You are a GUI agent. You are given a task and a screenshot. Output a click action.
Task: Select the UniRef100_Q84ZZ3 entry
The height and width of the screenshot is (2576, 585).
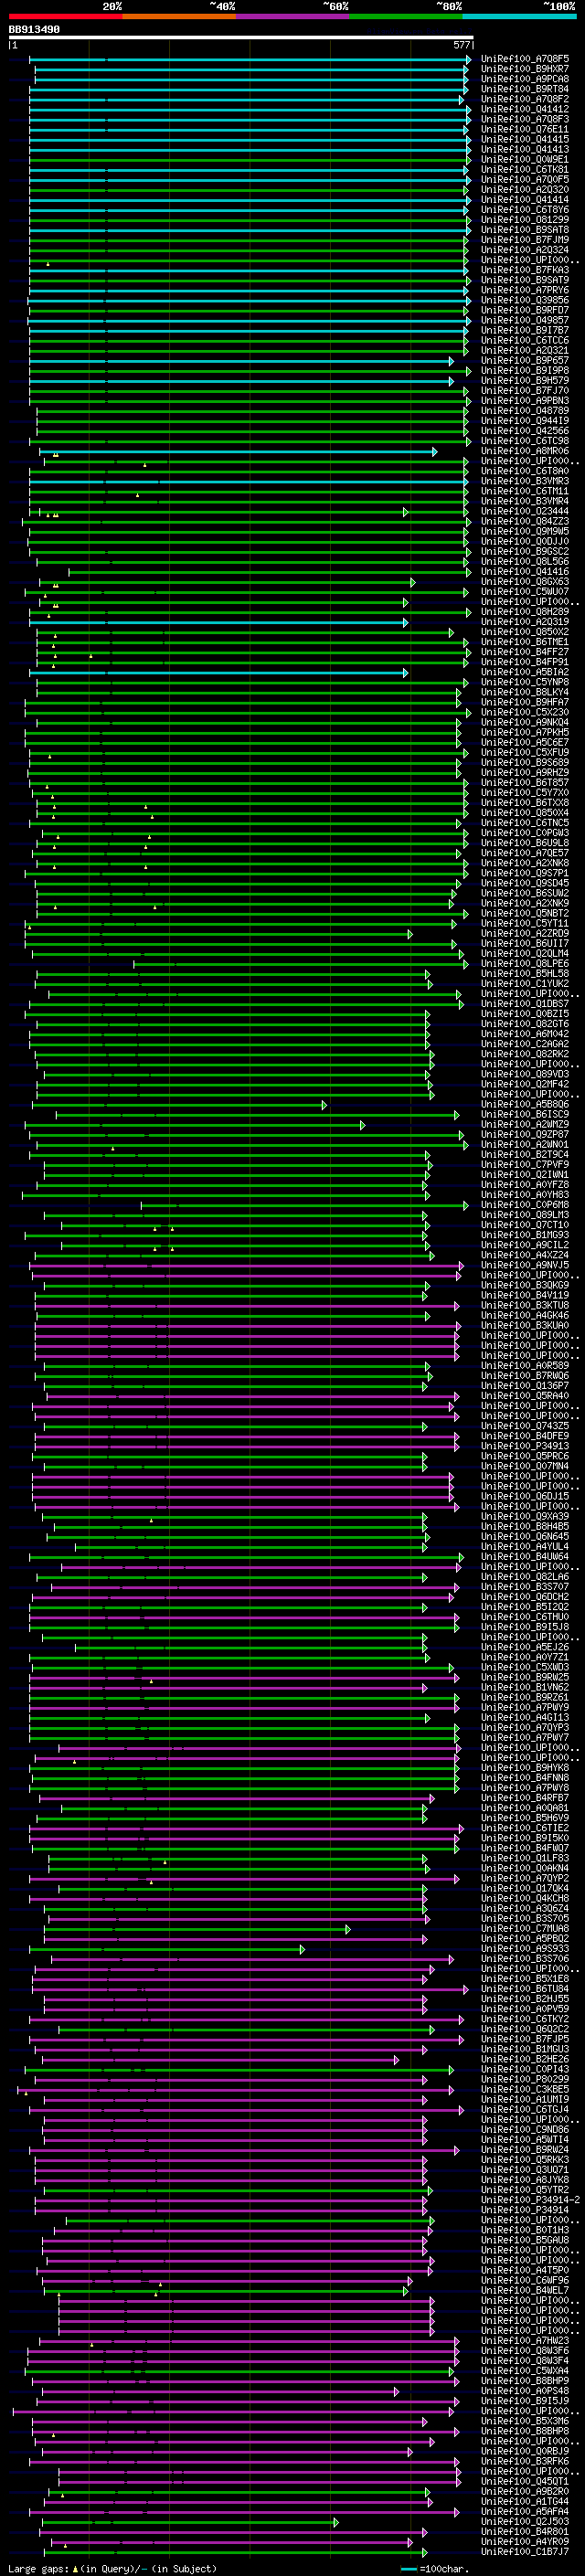pos(525,521)
